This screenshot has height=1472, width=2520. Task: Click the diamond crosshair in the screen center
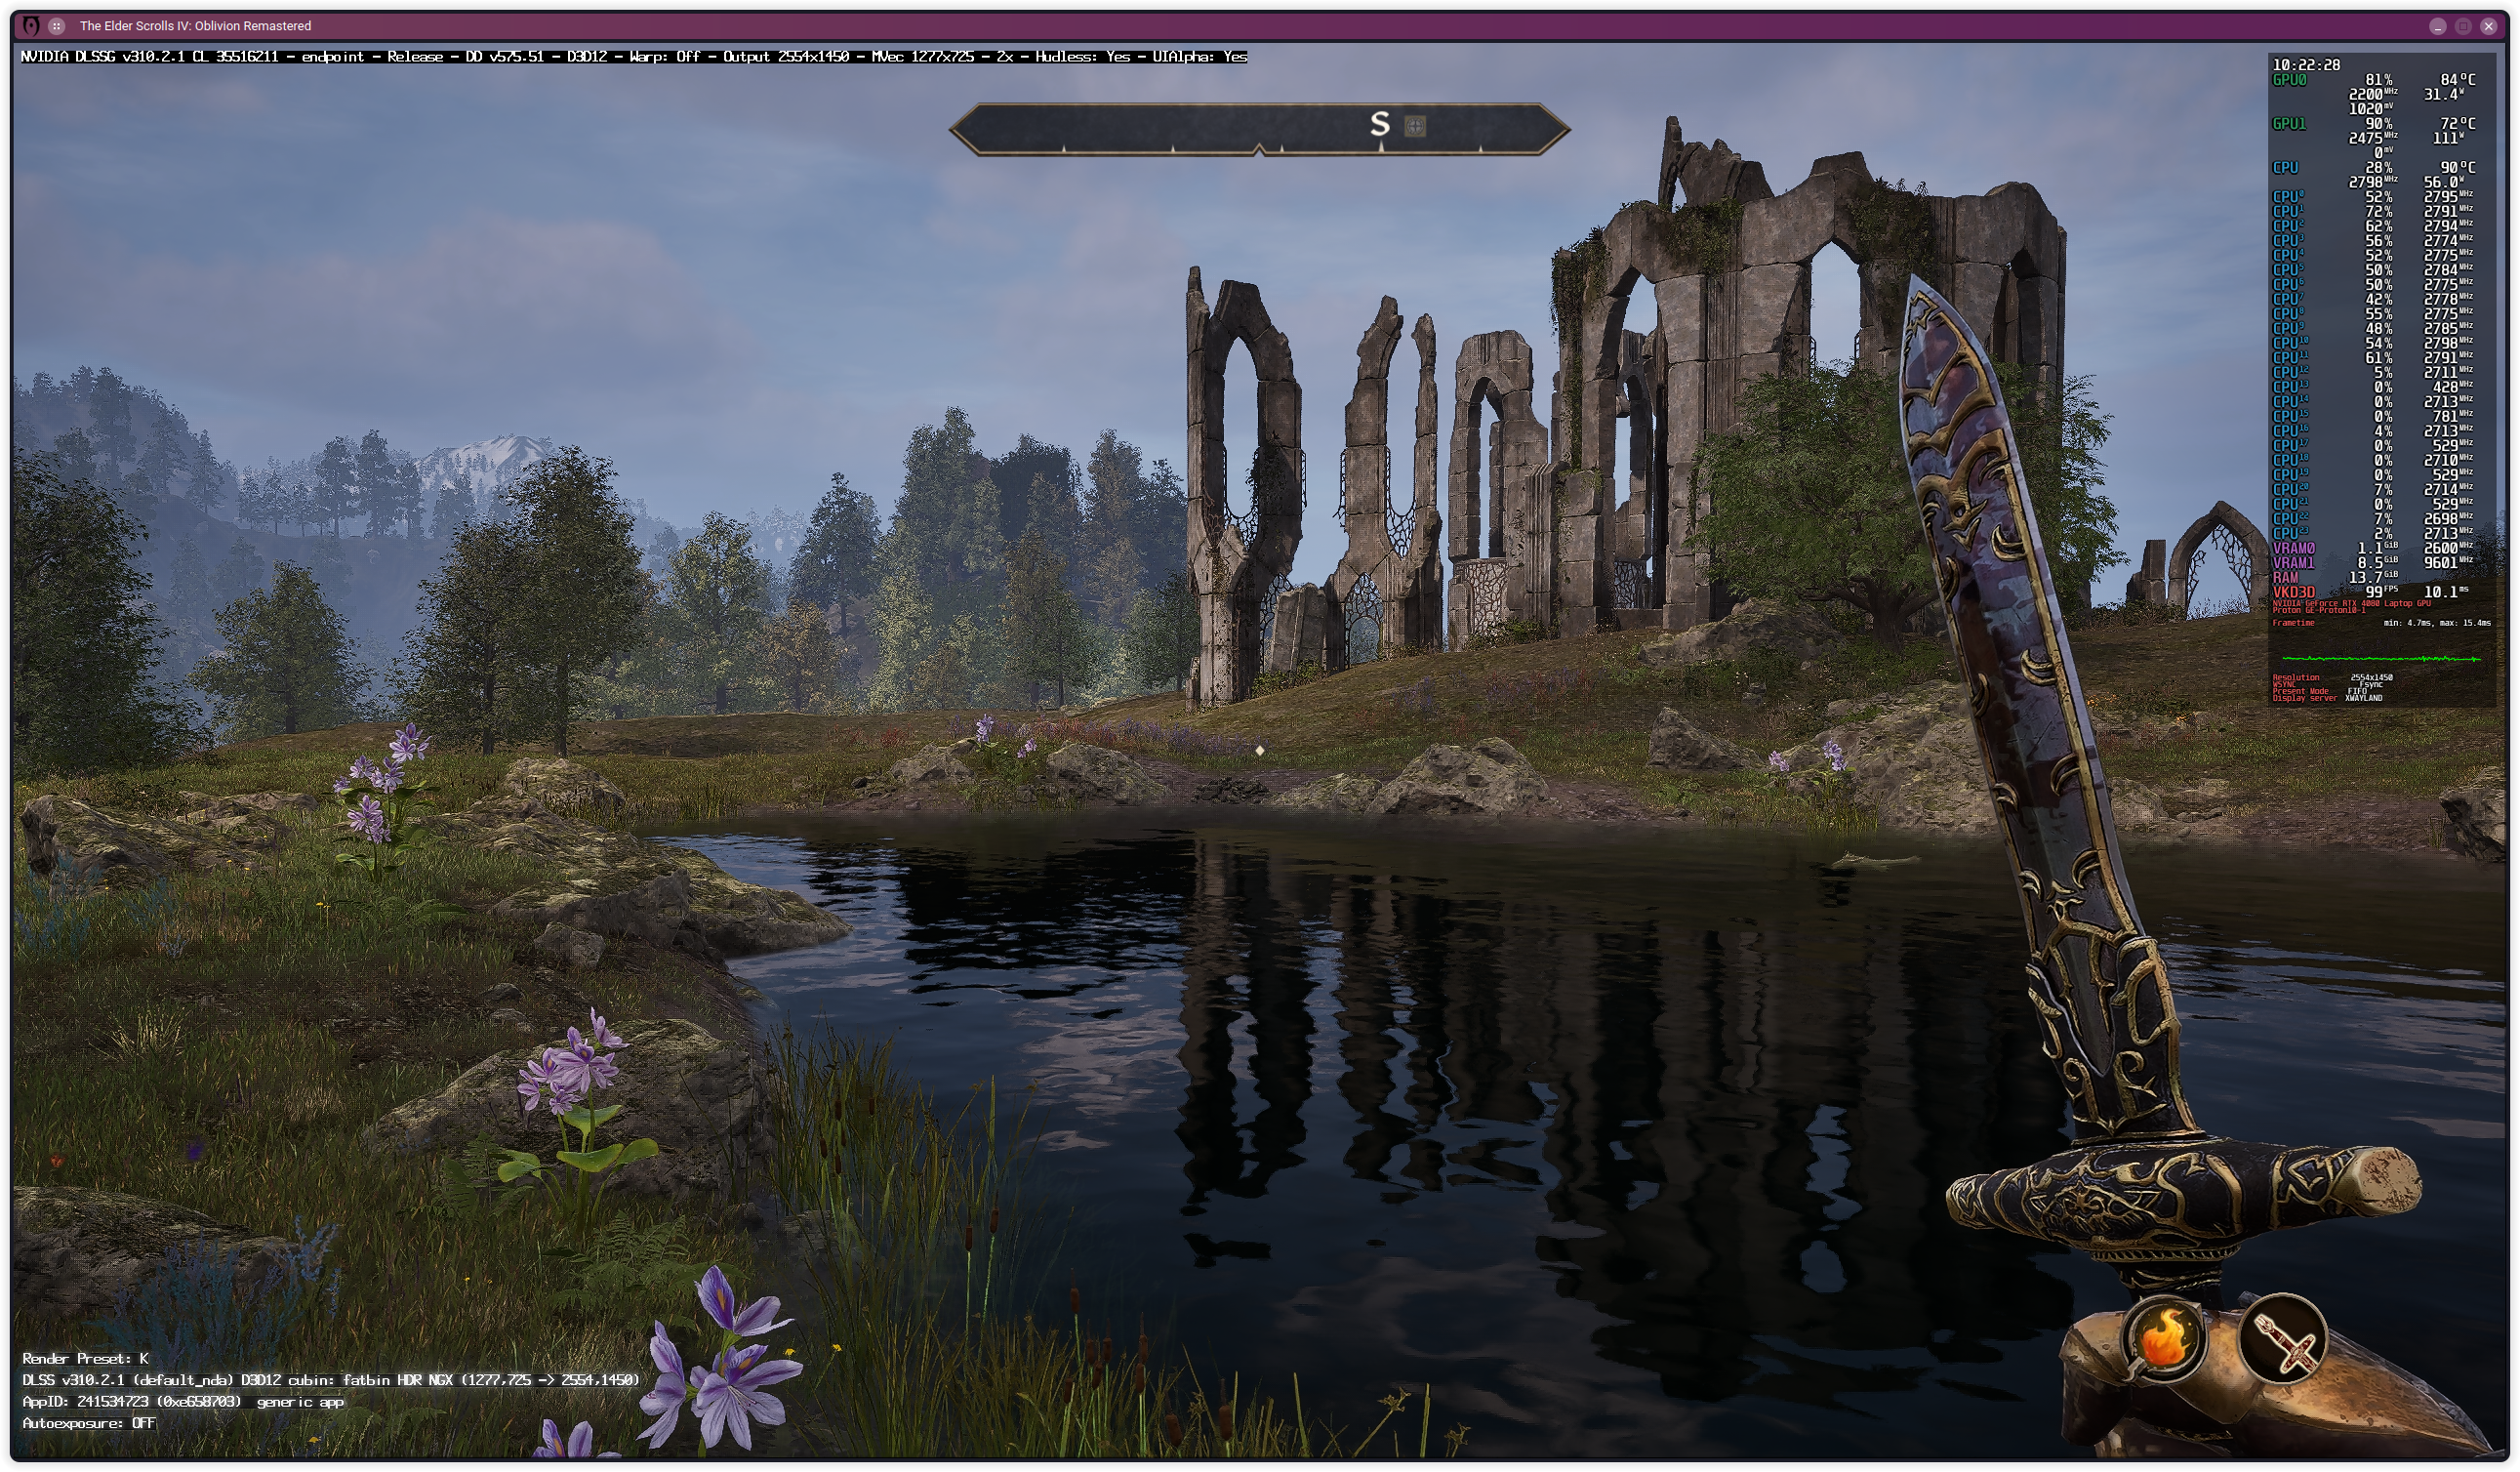(x=1260, y=750)
